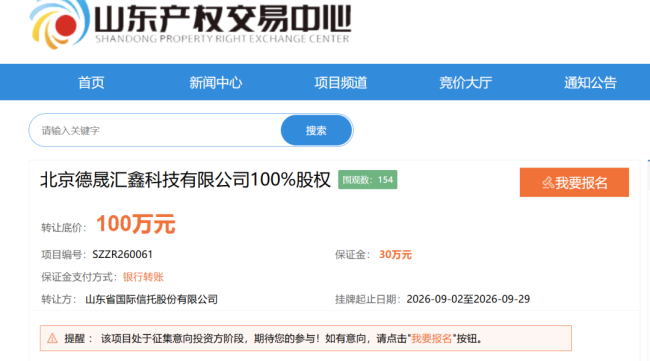Click the warning triangle icon beside 提醒
Screen dimensions: 650x361
pyautogui.click(x=52, y=339)
